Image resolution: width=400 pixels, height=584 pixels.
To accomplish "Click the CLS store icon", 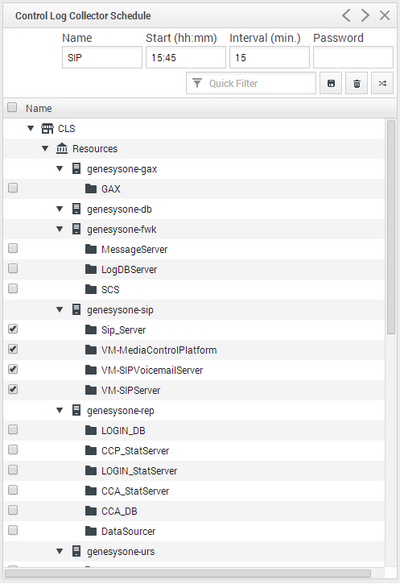I will [x=47, y=129].
